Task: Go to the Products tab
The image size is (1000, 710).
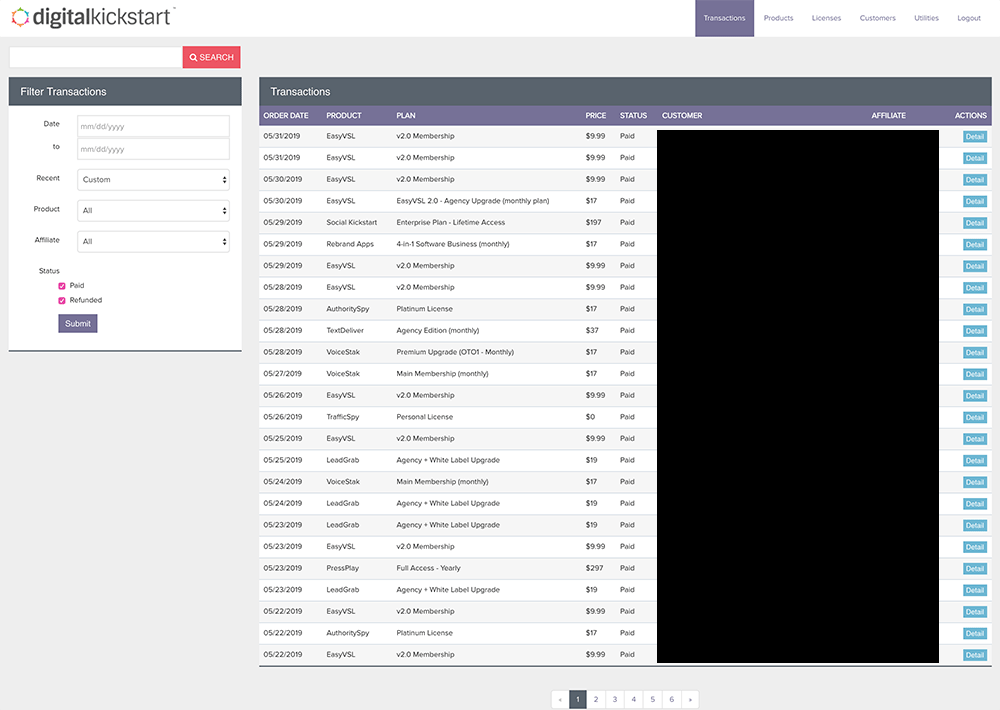Action: [x=778, y=18]
